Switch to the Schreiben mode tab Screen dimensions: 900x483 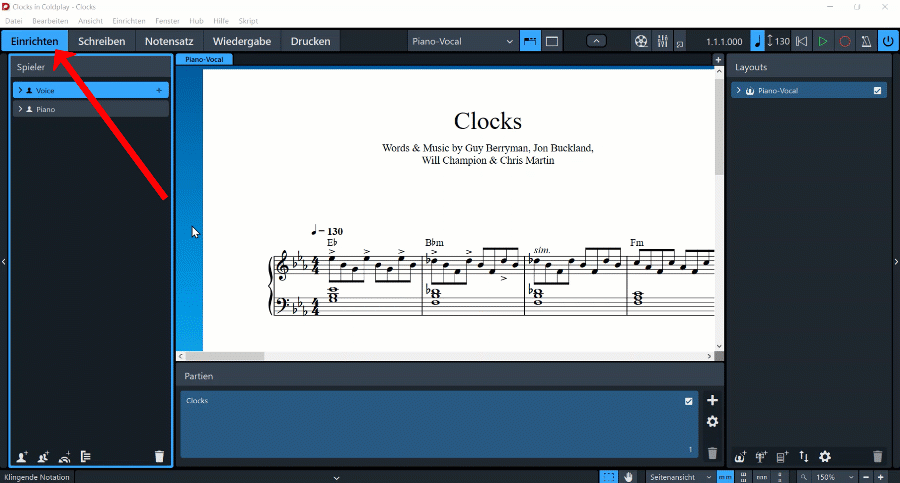point(102,41)
